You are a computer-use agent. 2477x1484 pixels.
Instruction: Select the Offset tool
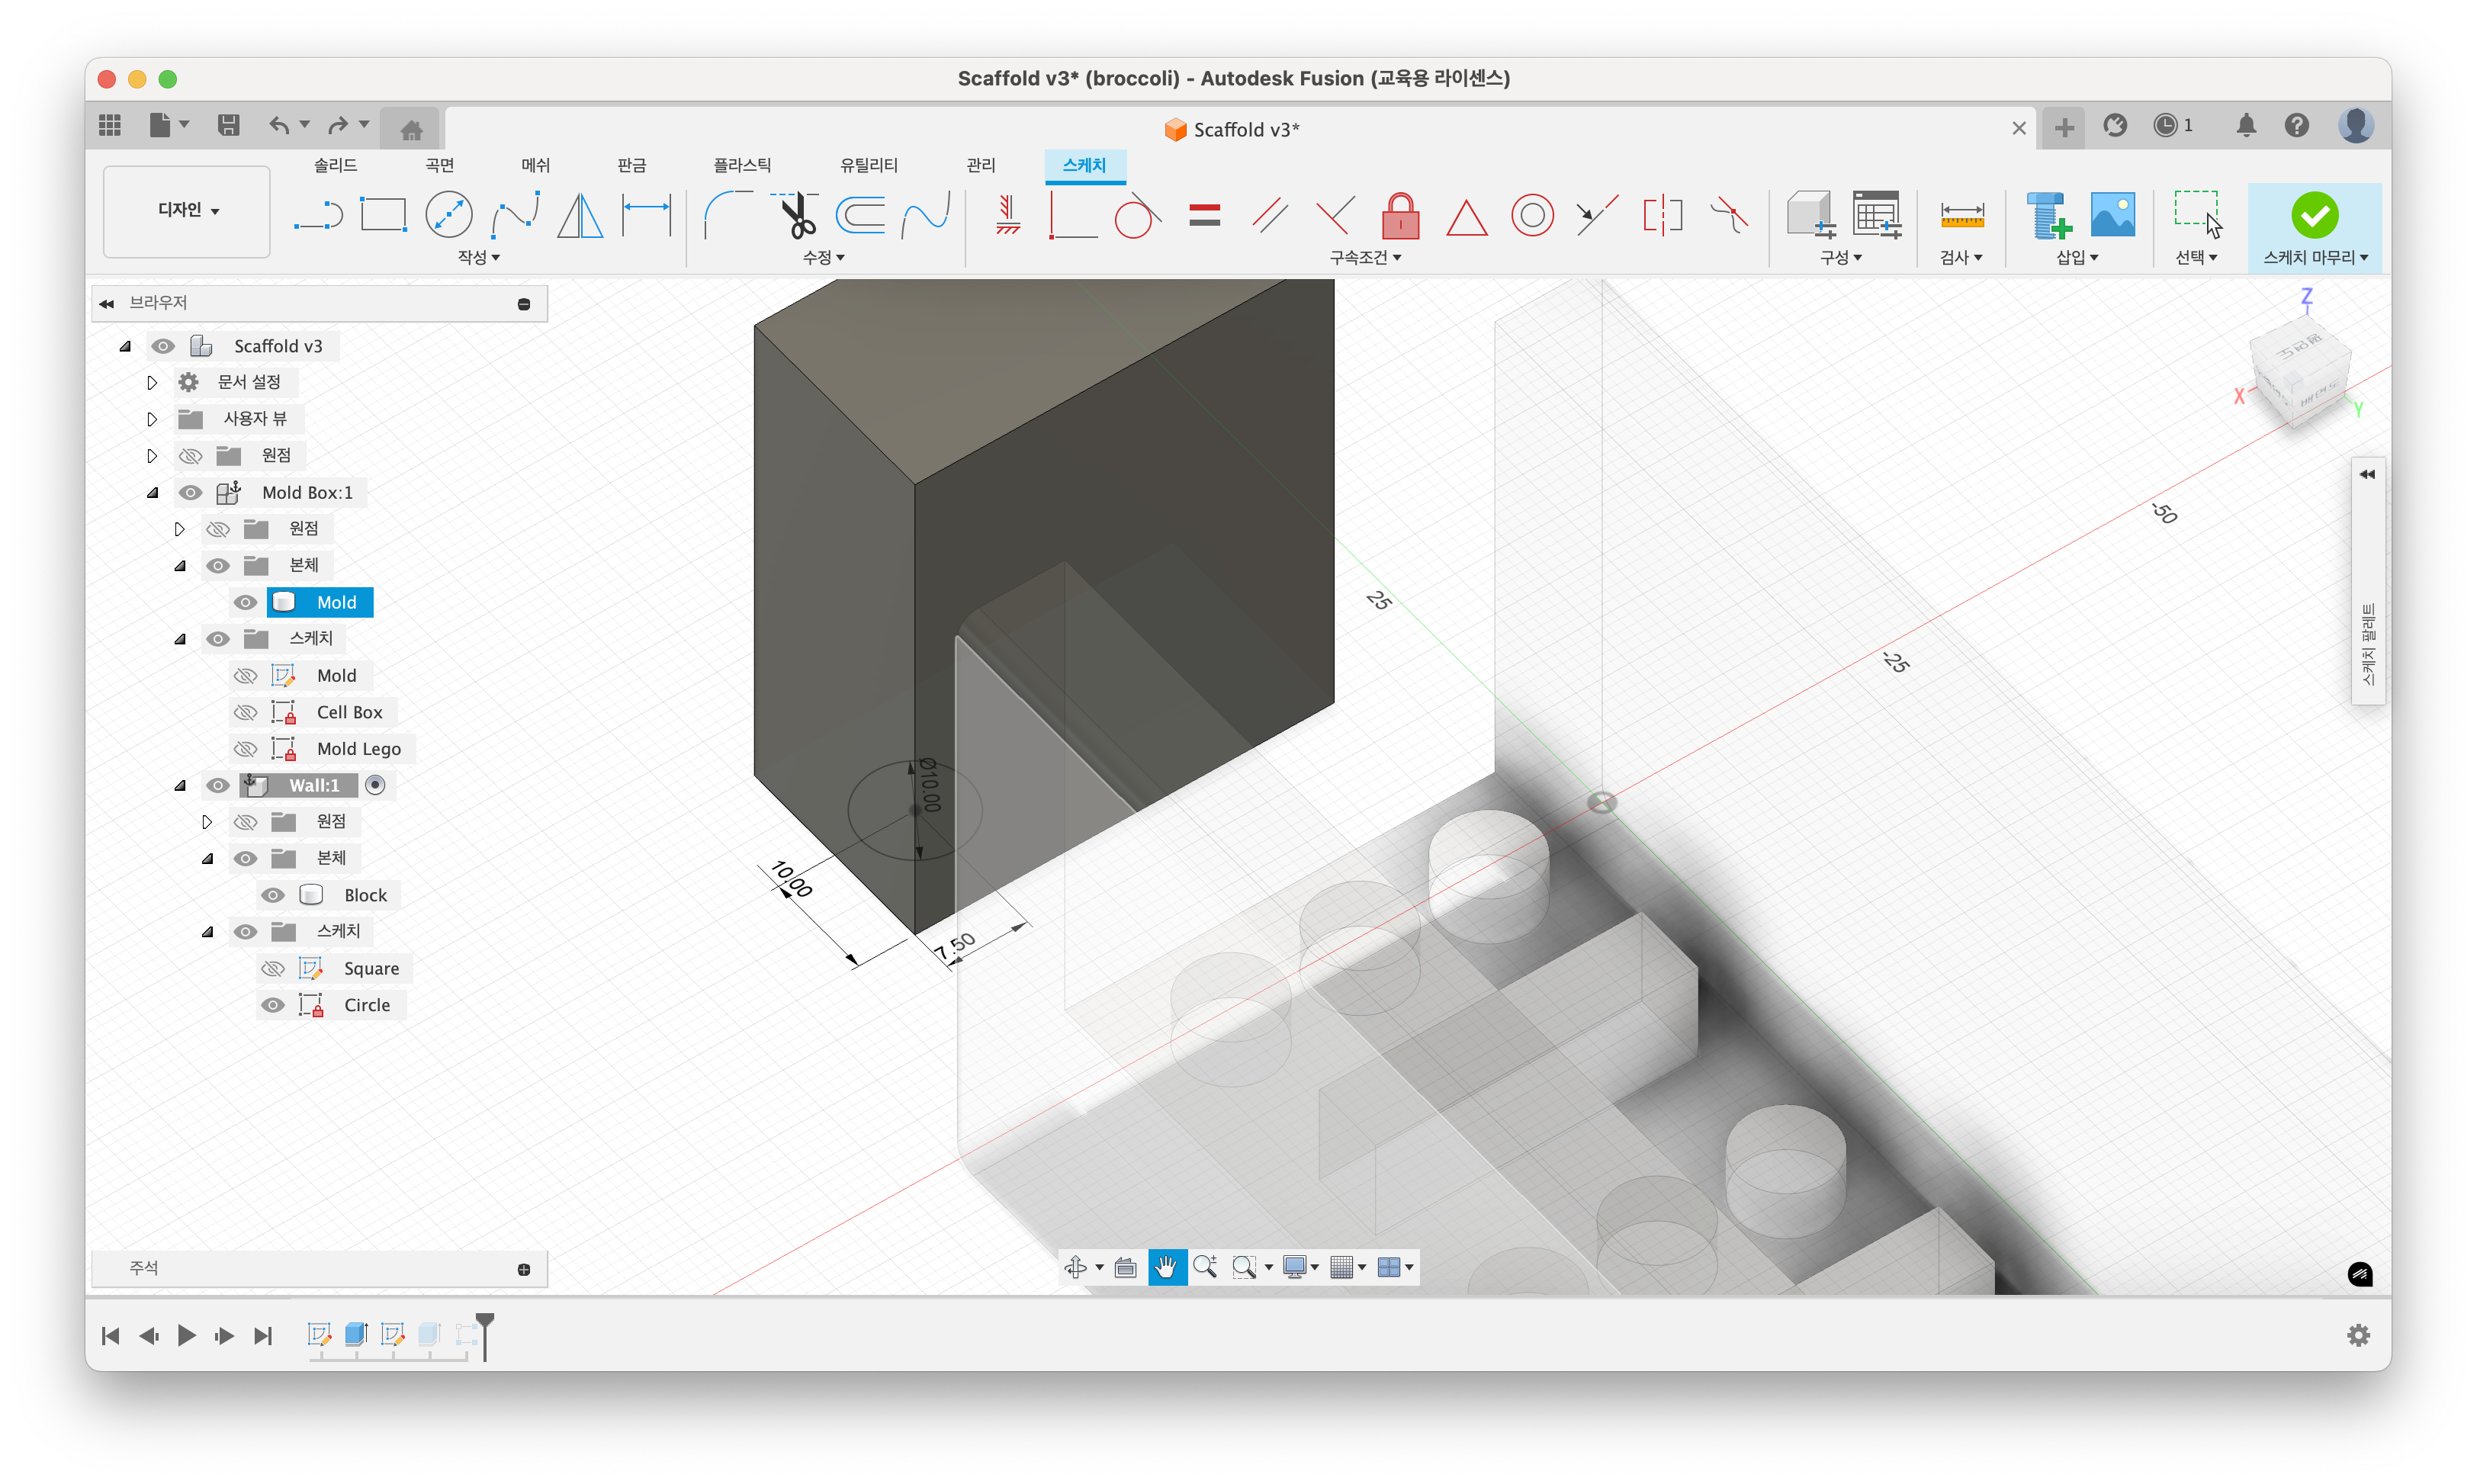(x=861, y=215)
